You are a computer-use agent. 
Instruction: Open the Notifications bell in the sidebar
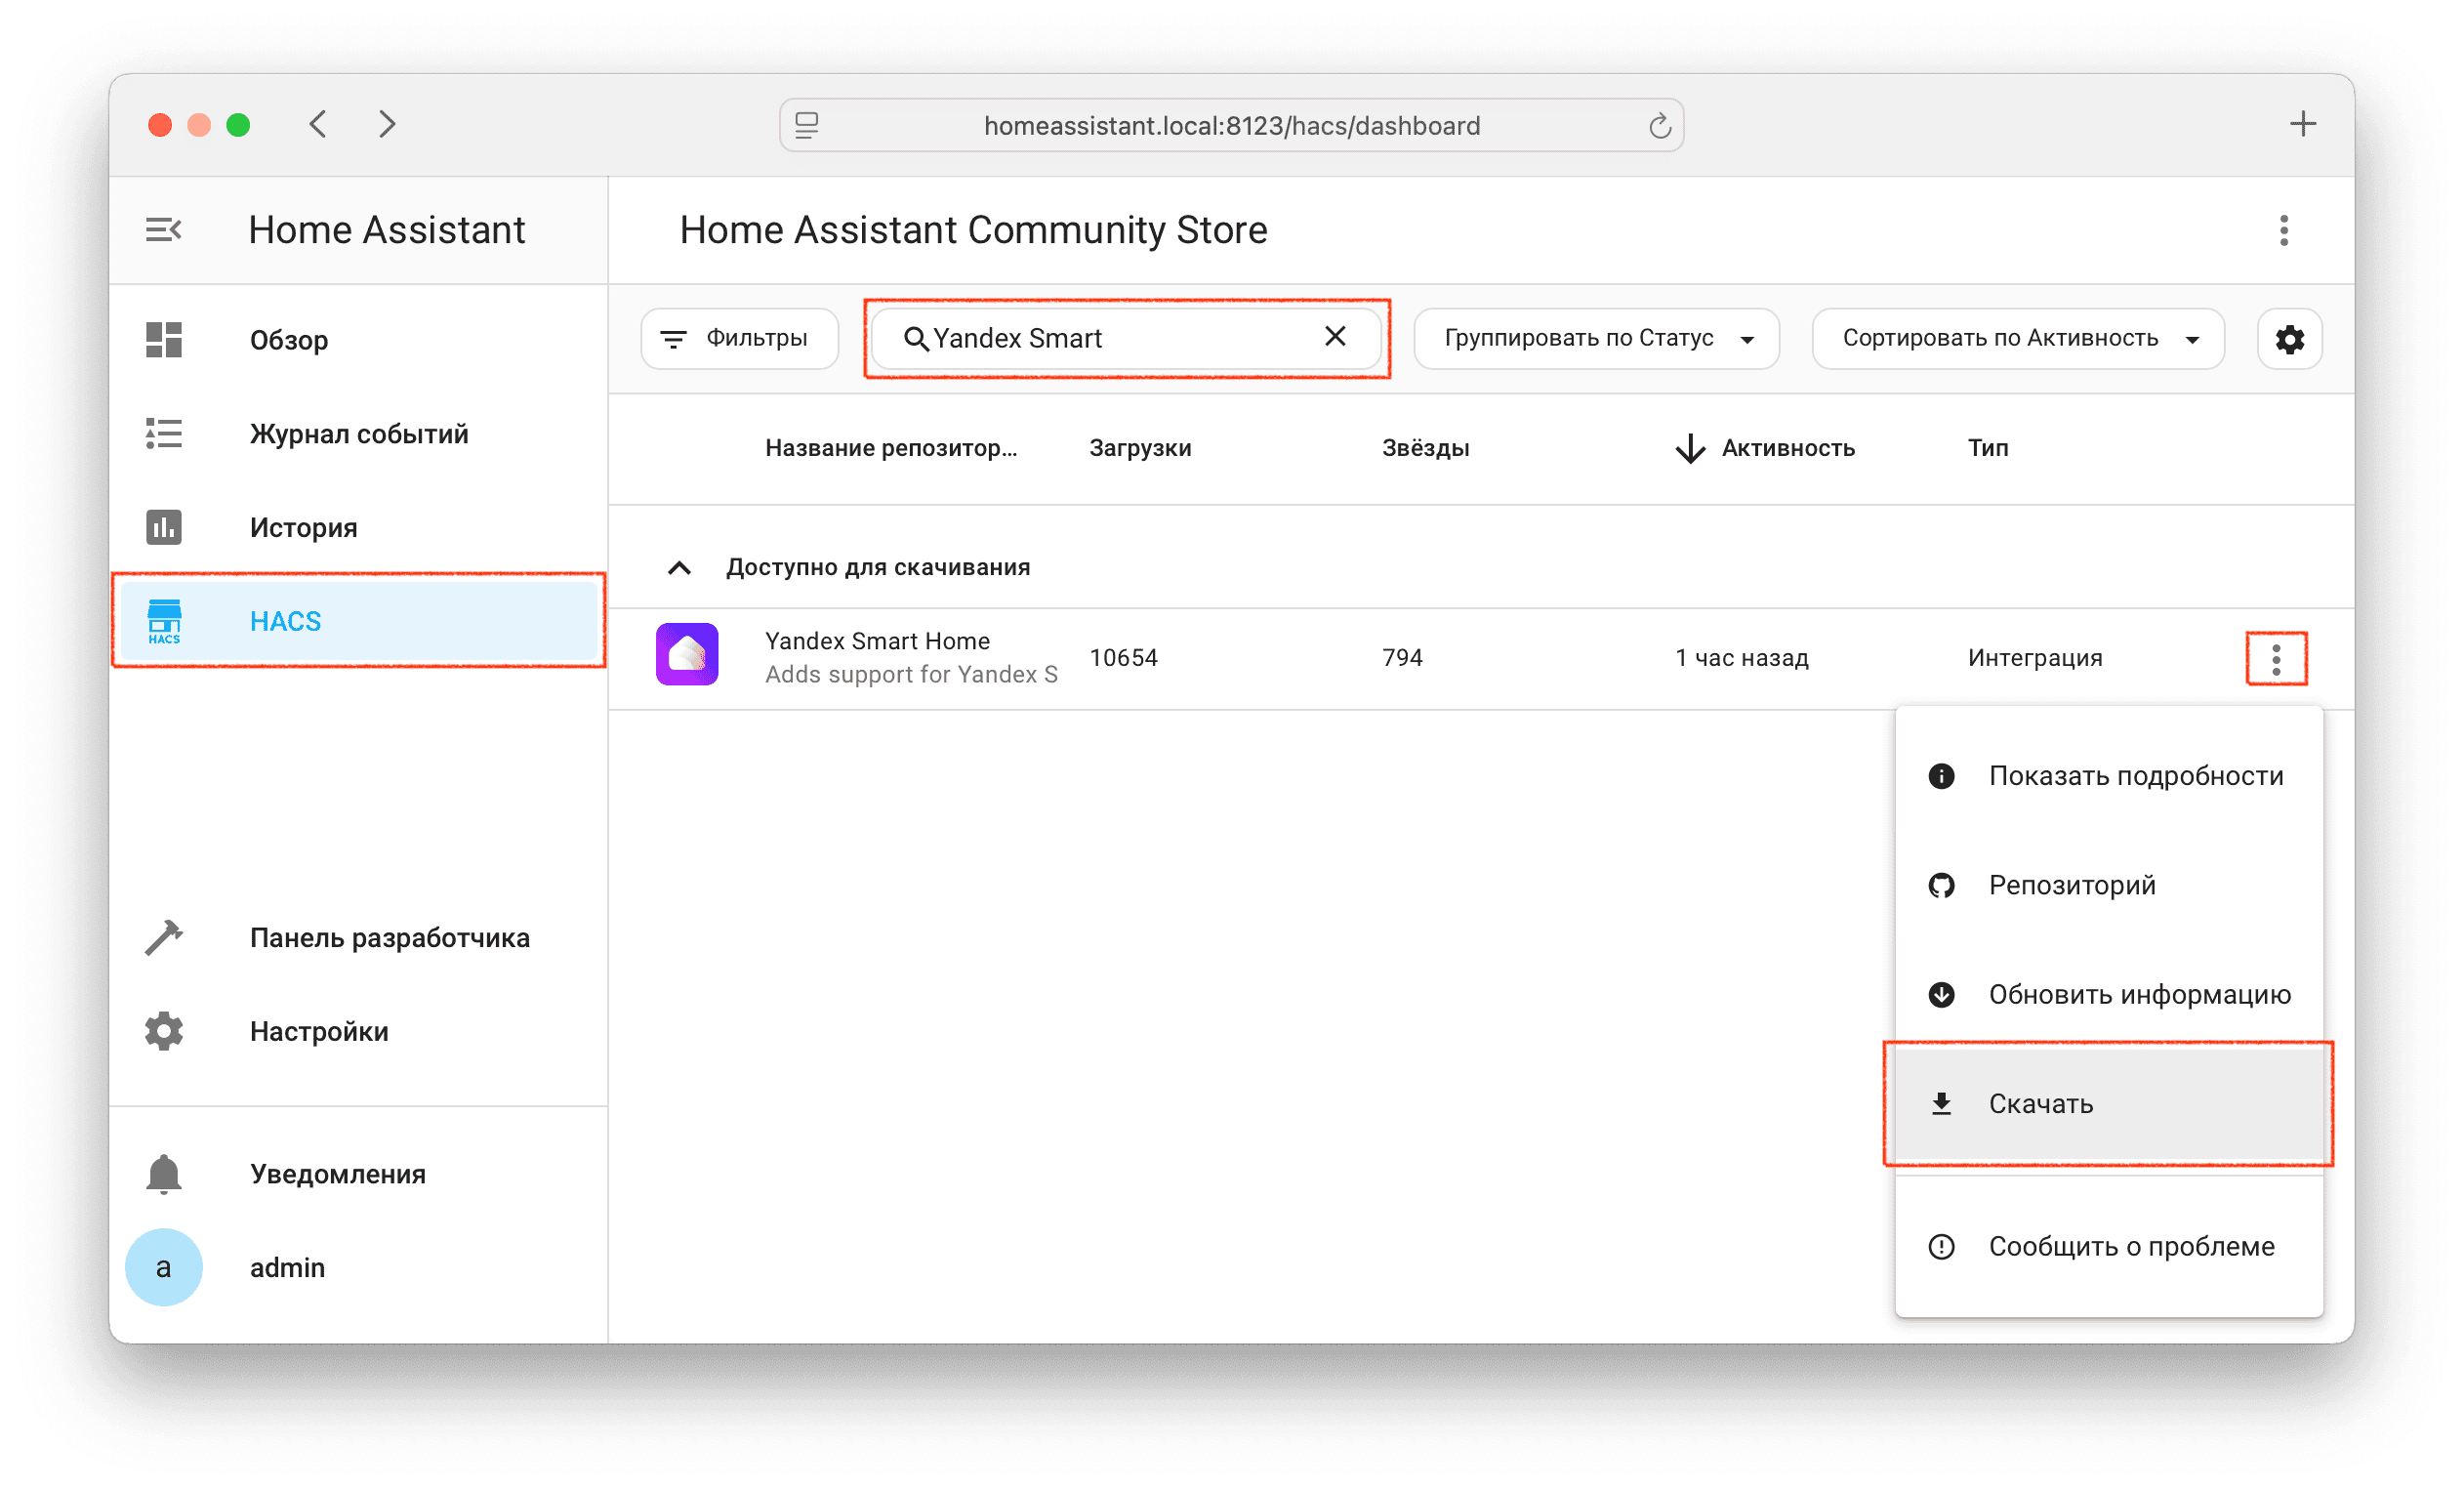pos(164,1173)
